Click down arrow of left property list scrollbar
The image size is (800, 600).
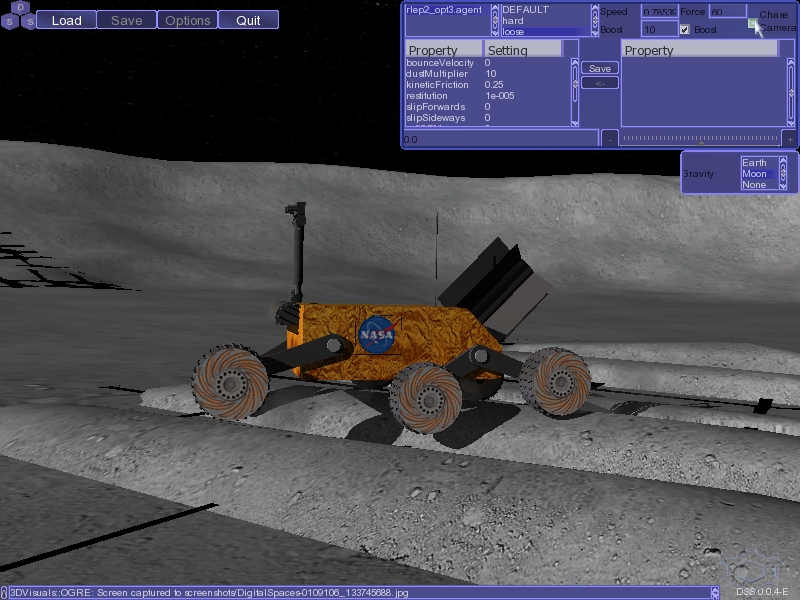(x=575, y=122)
